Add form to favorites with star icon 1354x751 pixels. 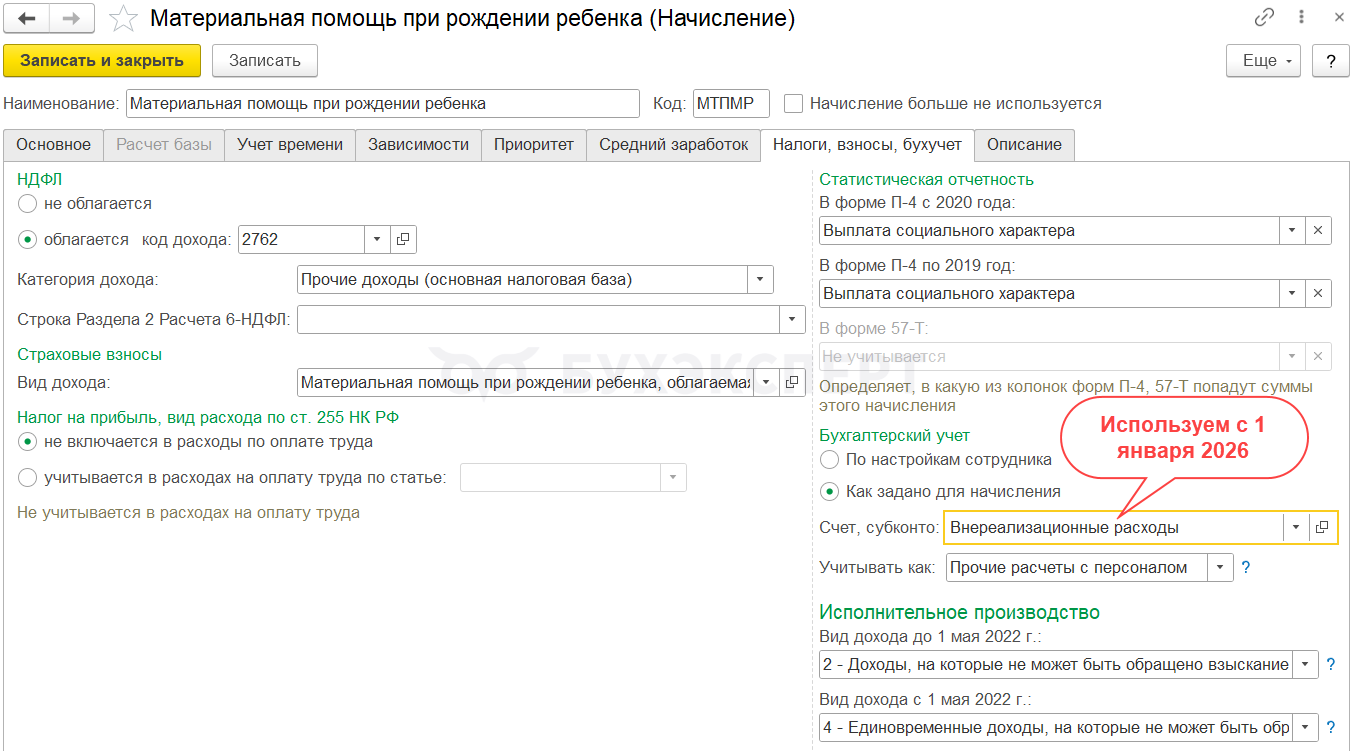[x=122, y=18]
